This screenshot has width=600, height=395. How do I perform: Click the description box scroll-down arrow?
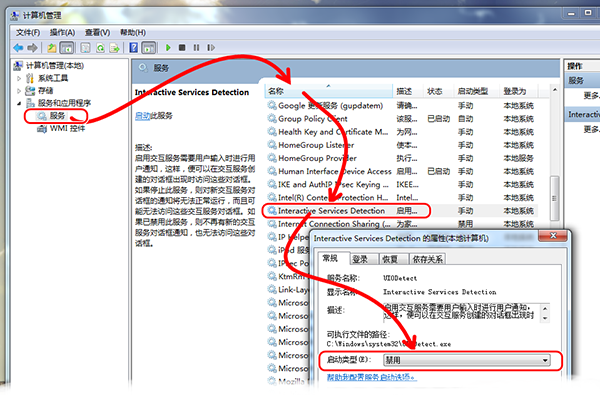545,318
